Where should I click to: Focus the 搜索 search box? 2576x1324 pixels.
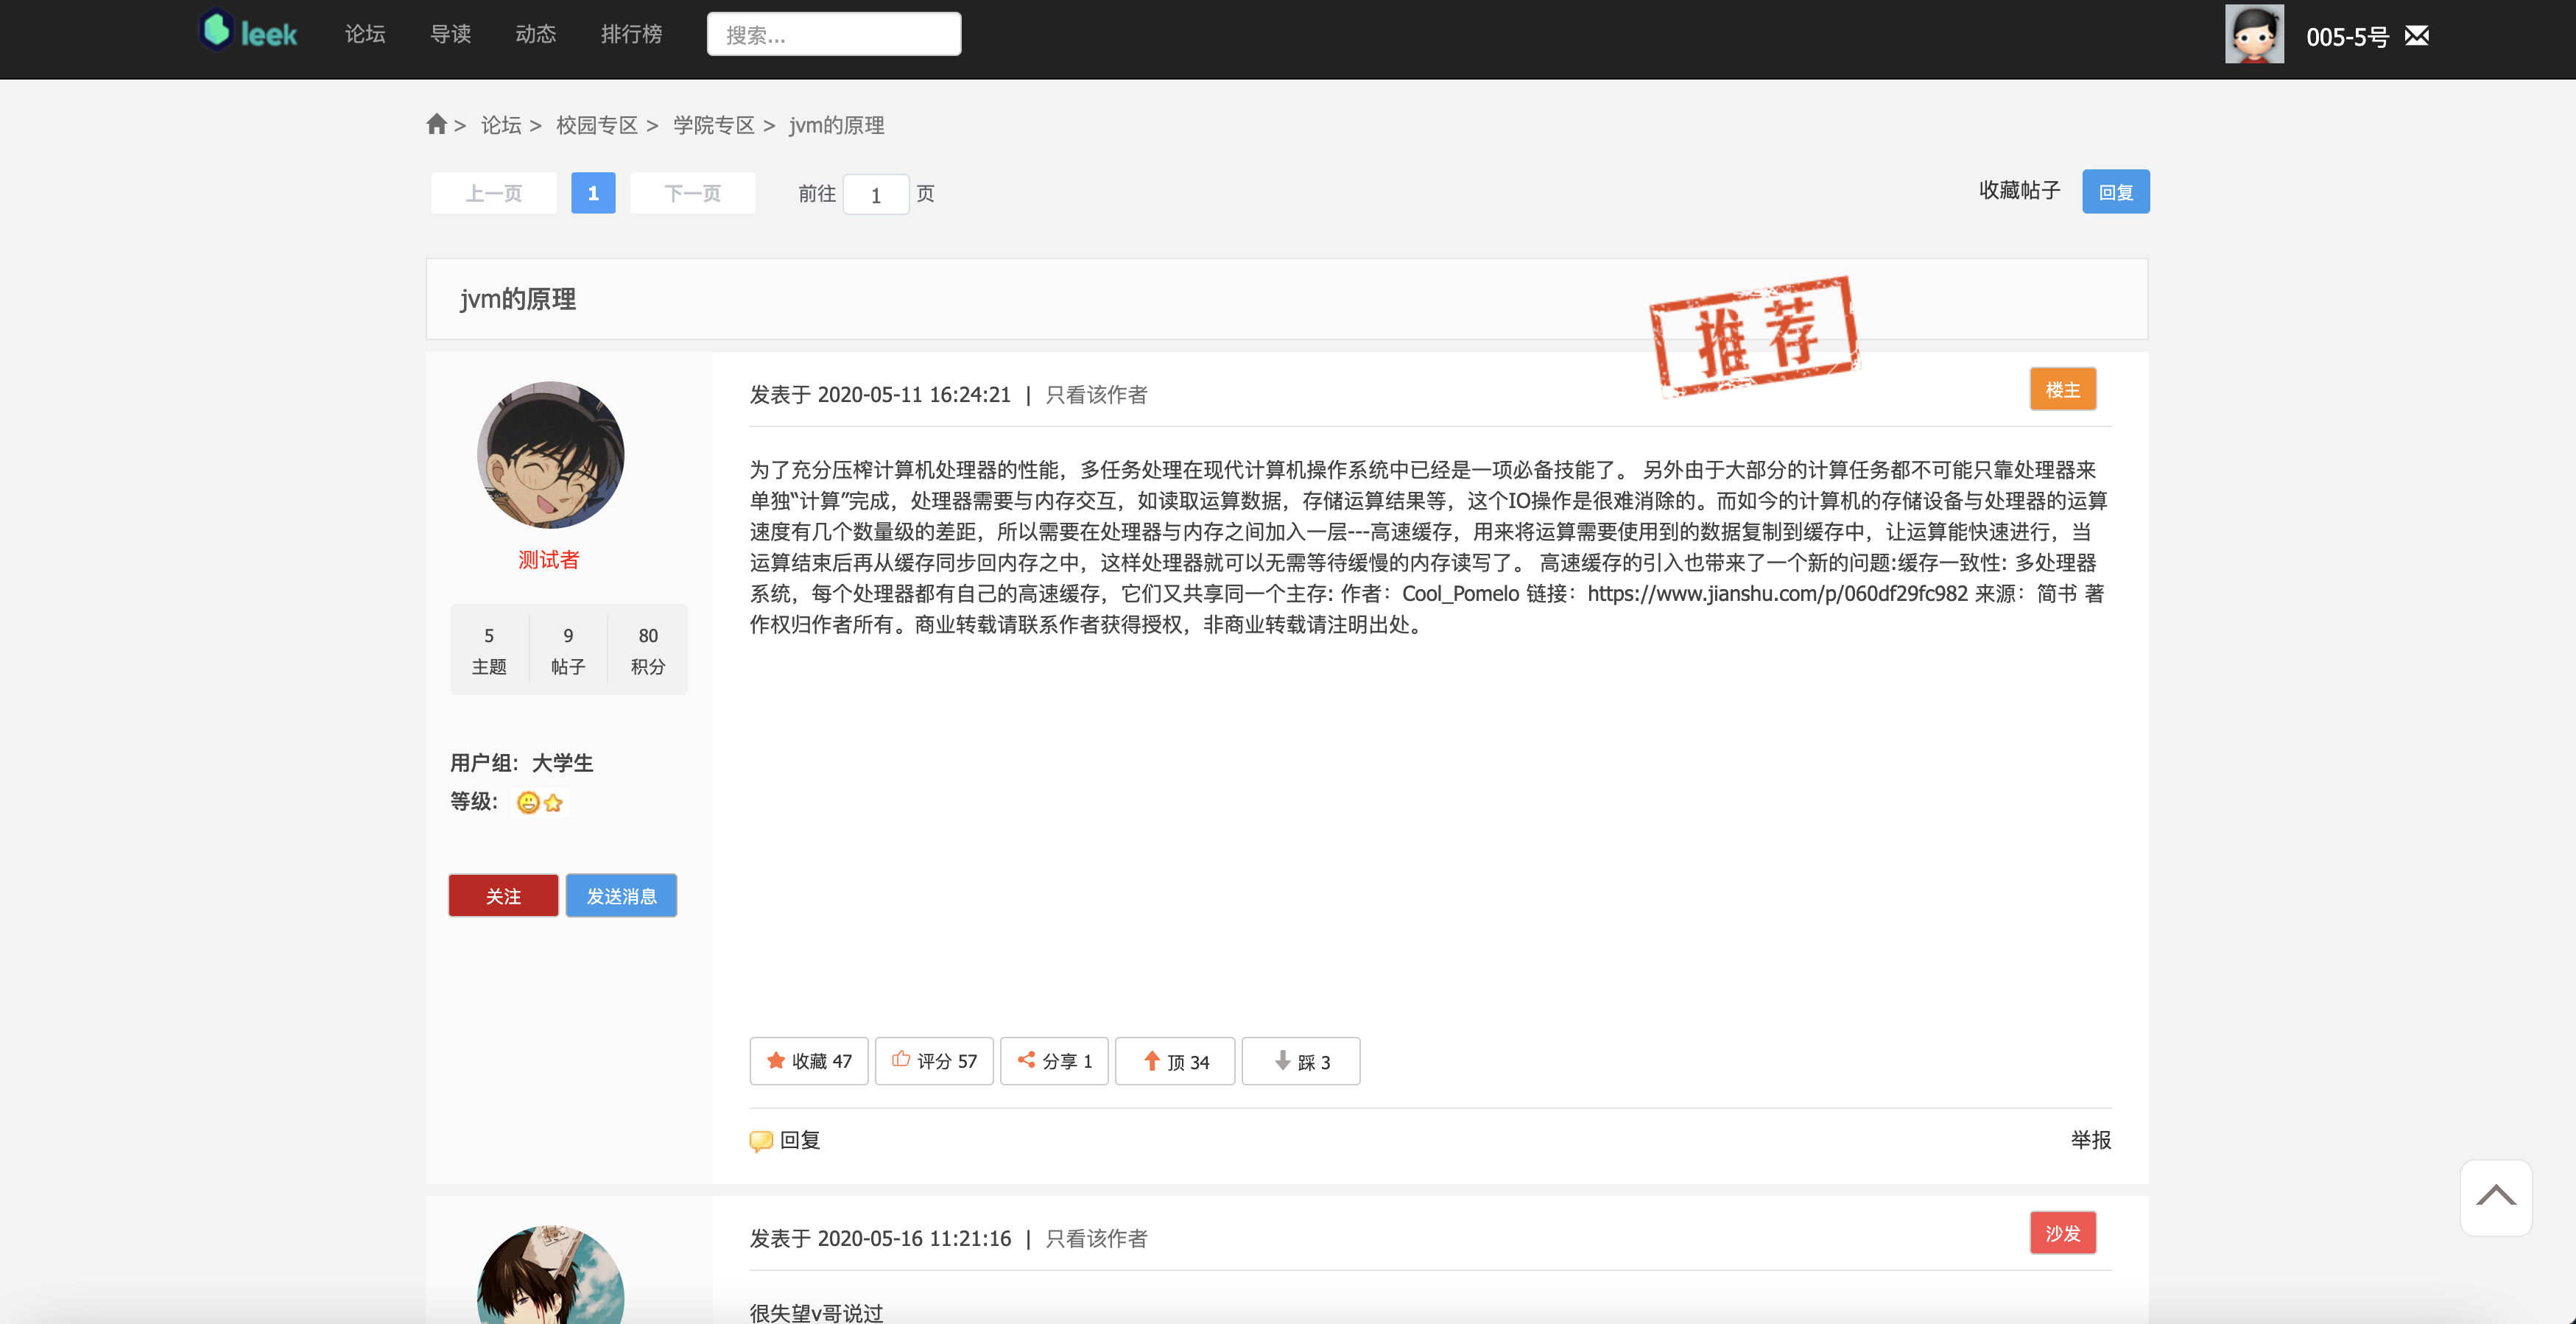834,34
